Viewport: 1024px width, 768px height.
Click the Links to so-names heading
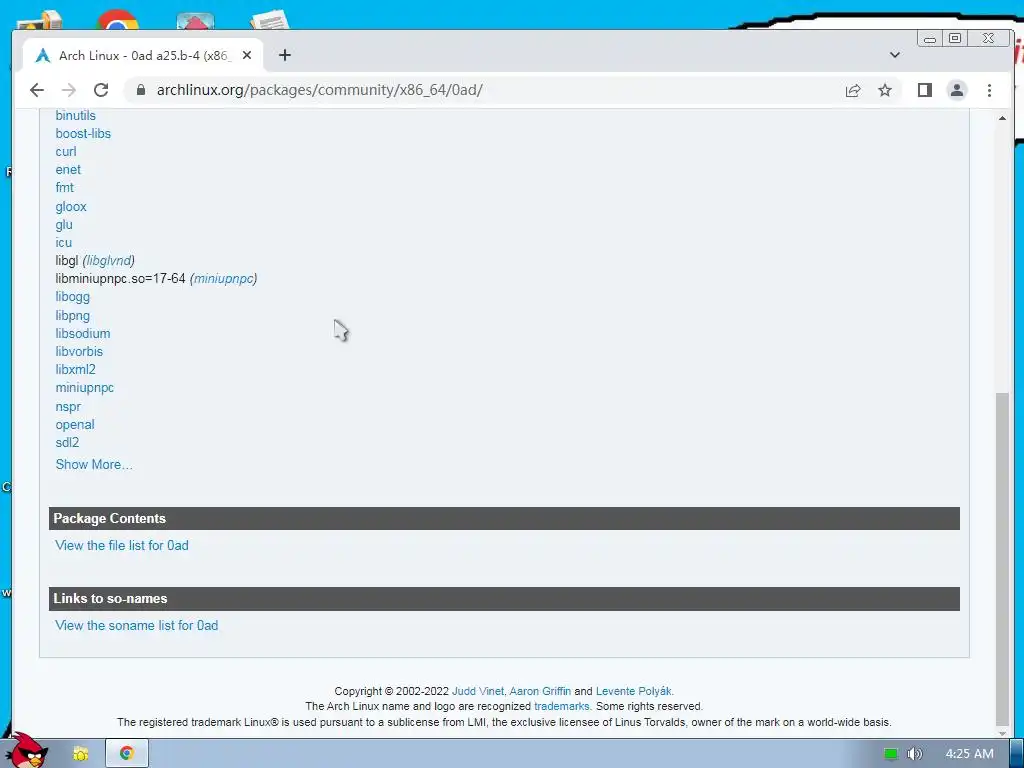pos(110,599)
